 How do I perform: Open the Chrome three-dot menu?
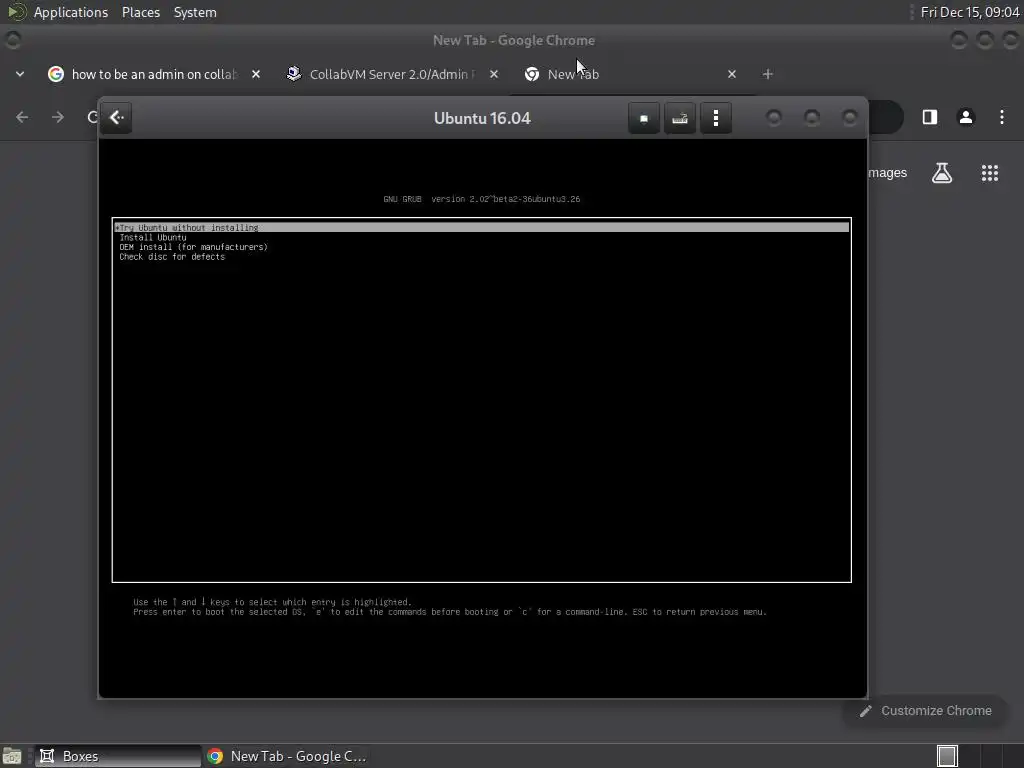tap(1002, 117)
